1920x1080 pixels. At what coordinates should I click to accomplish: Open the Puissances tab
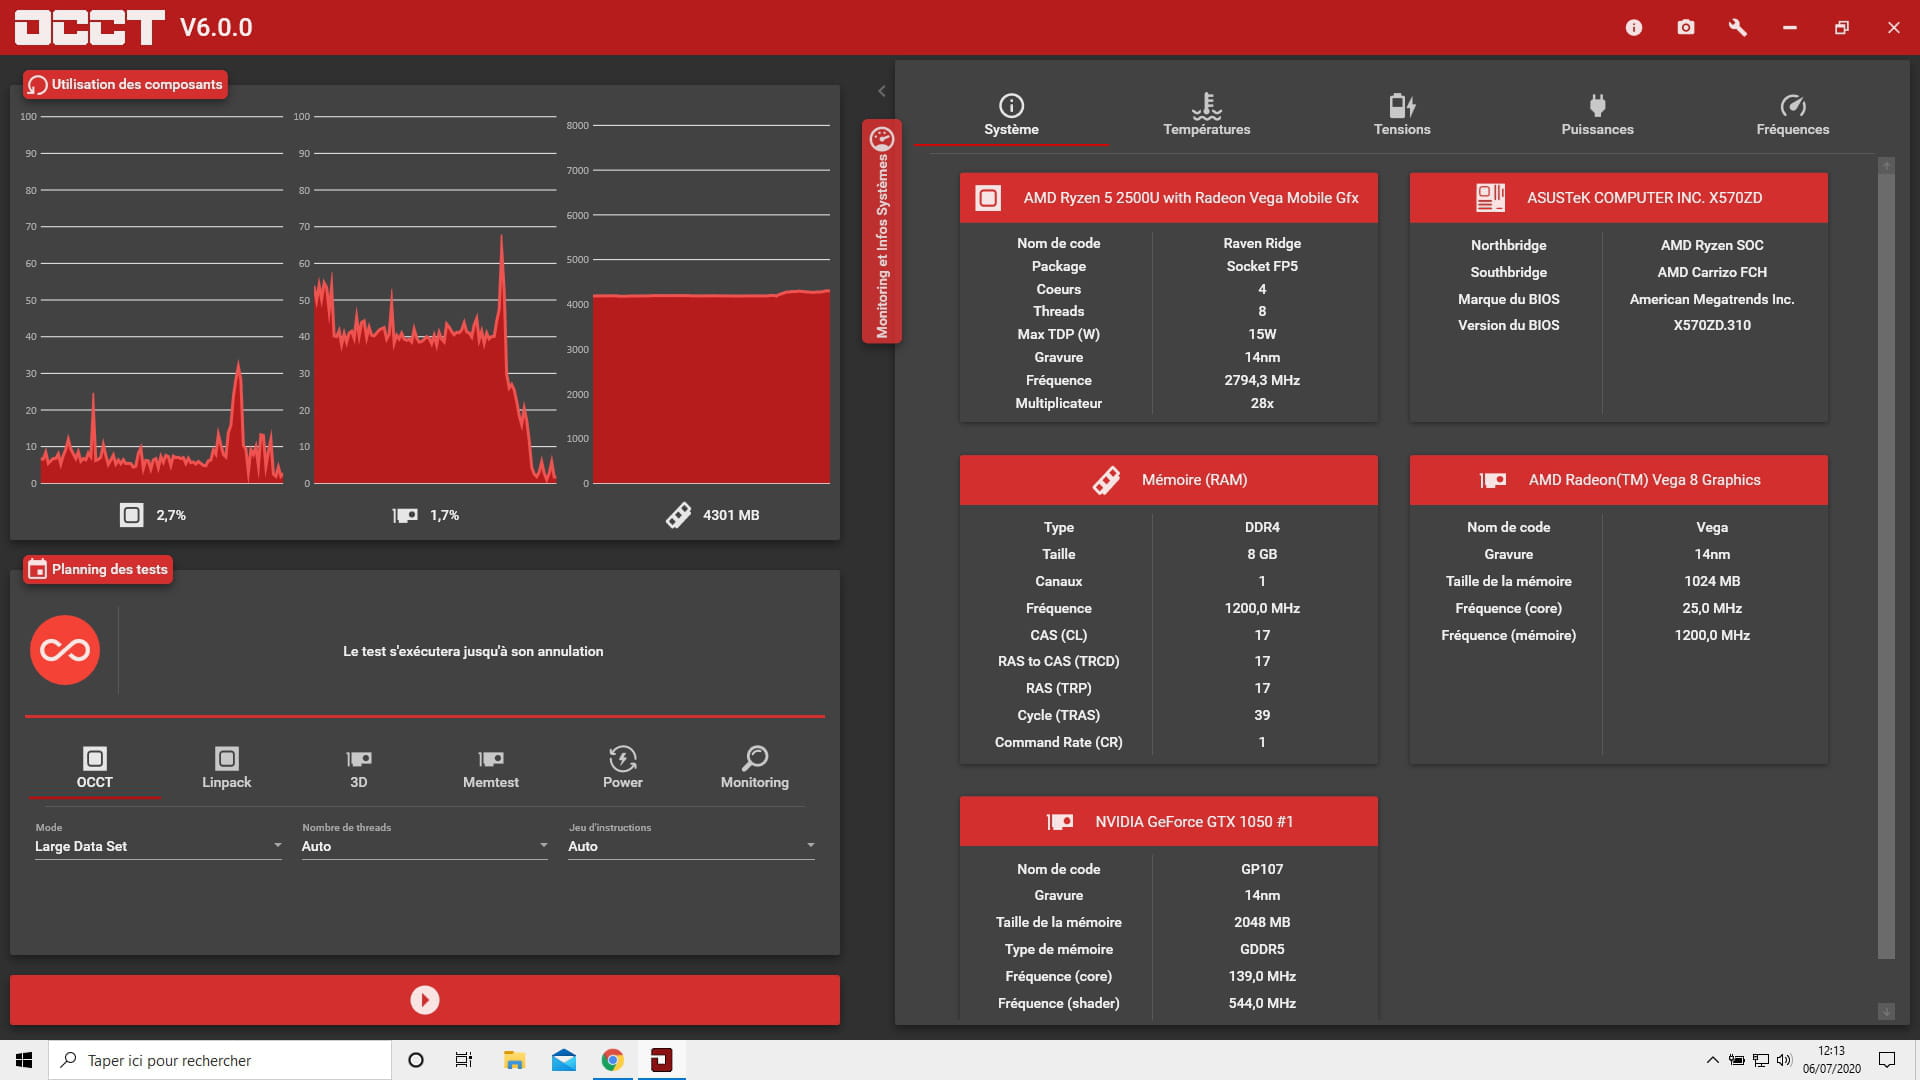(x=1597, y=115)
